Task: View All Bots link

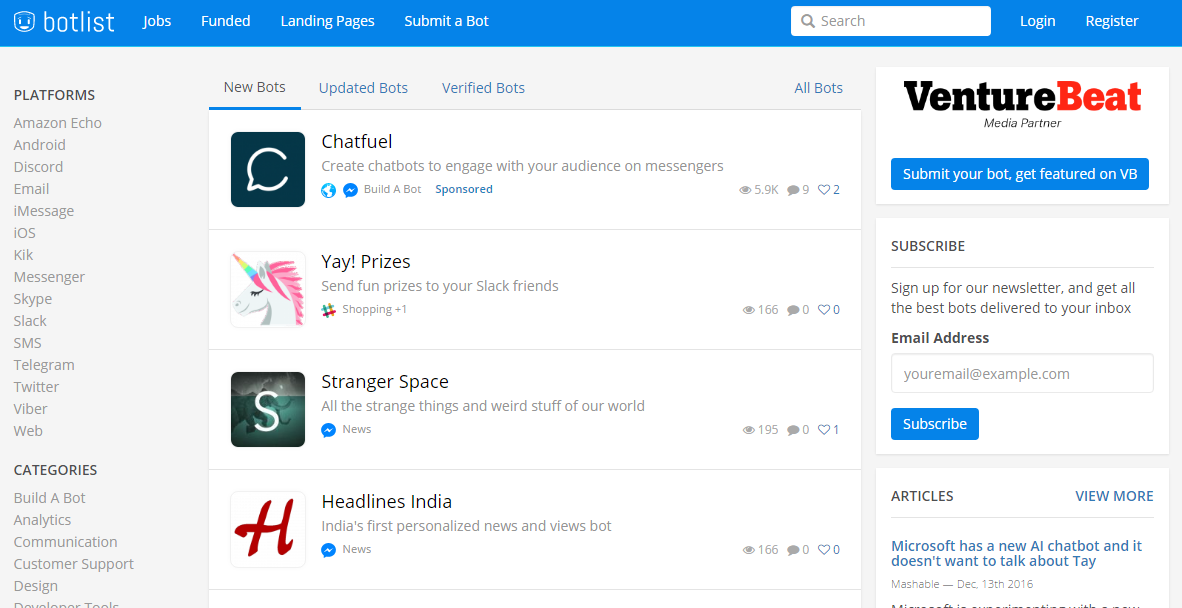Action: [819, 88]
